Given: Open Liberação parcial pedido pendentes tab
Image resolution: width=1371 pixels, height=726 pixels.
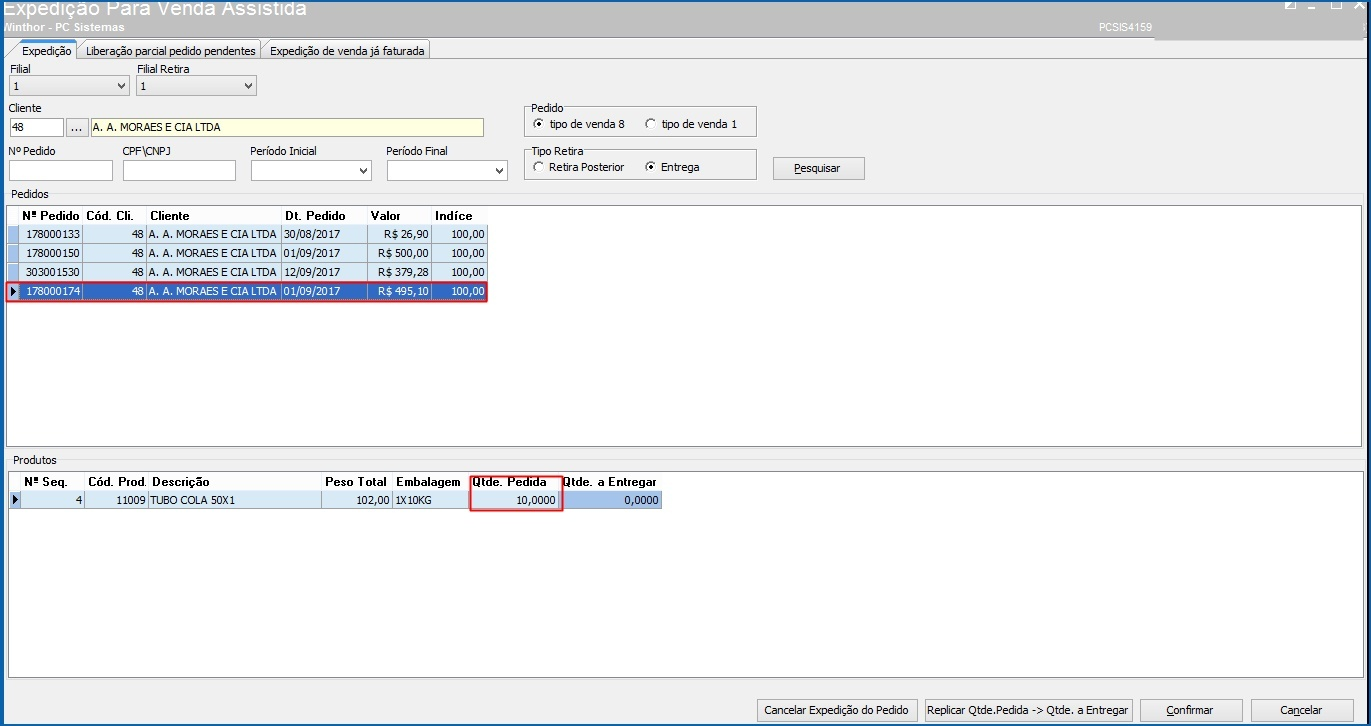Looking at the screenshot, I should [x=171, y=50].
